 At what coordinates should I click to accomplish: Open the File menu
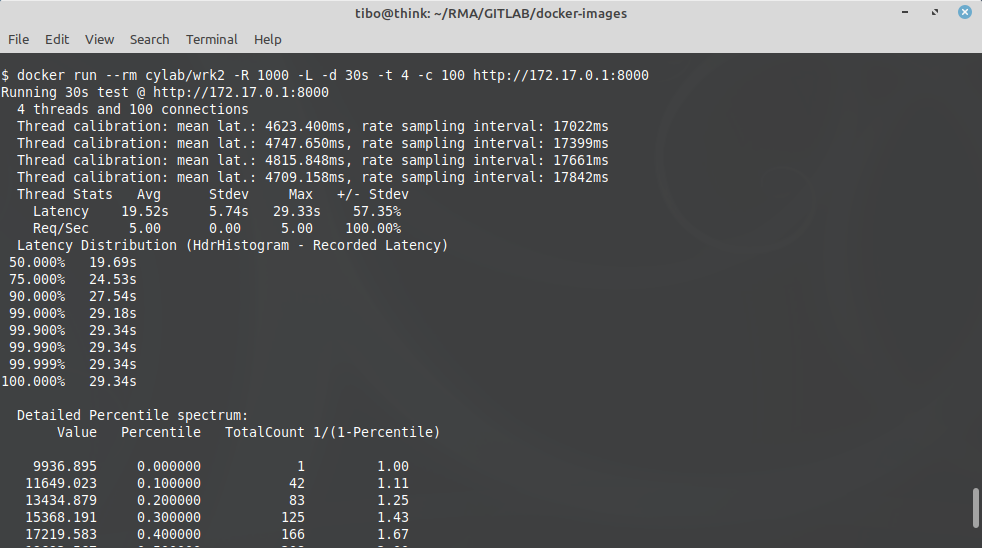18,40
